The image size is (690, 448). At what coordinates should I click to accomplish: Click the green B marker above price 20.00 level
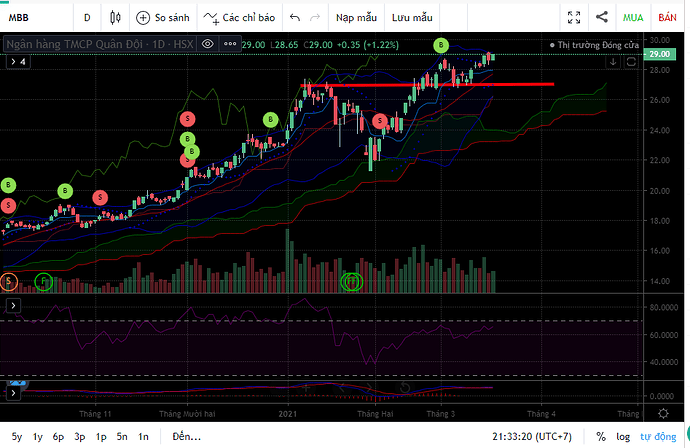click(65, 191)
